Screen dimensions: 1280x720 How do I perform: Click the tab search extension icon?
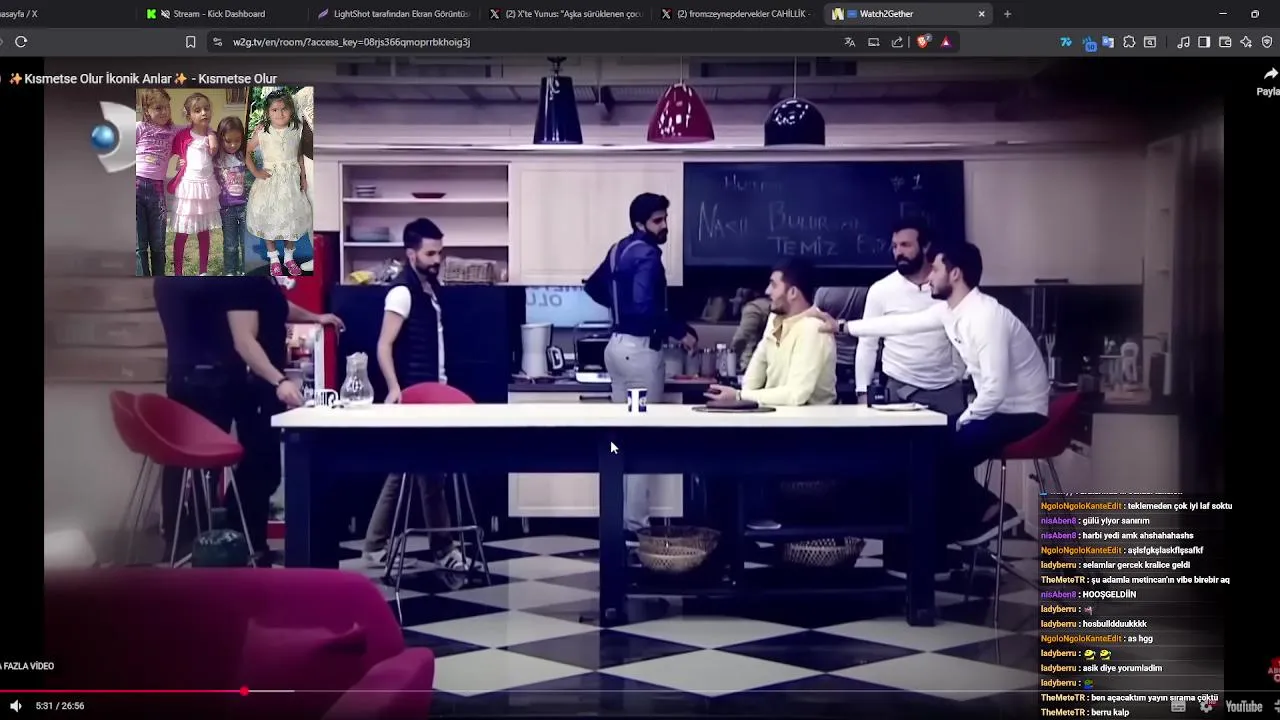pyautogui.click(x=1150, y=42)
